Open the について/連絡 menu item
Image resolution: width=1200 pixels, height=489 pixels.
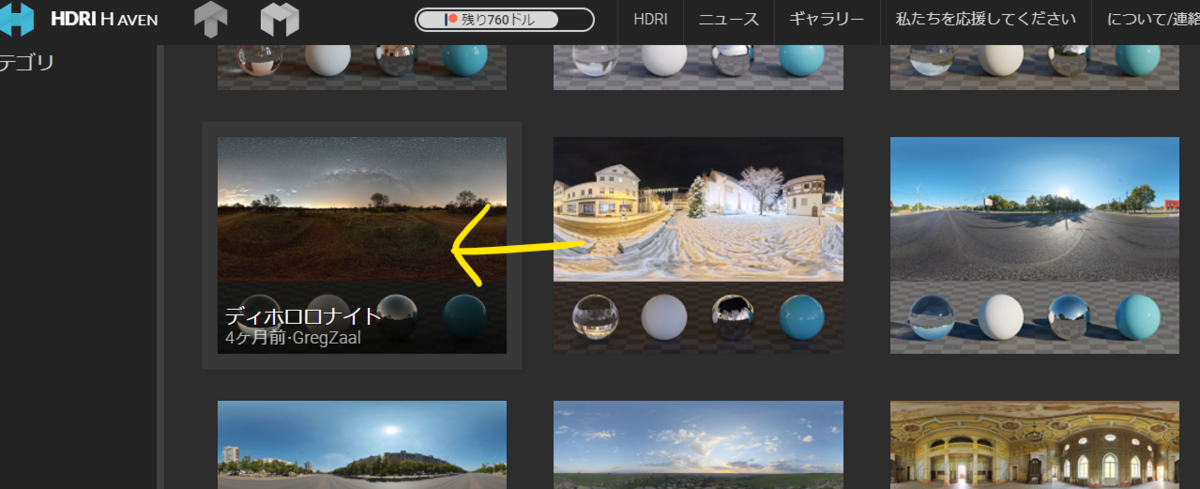pos(1153,19)
